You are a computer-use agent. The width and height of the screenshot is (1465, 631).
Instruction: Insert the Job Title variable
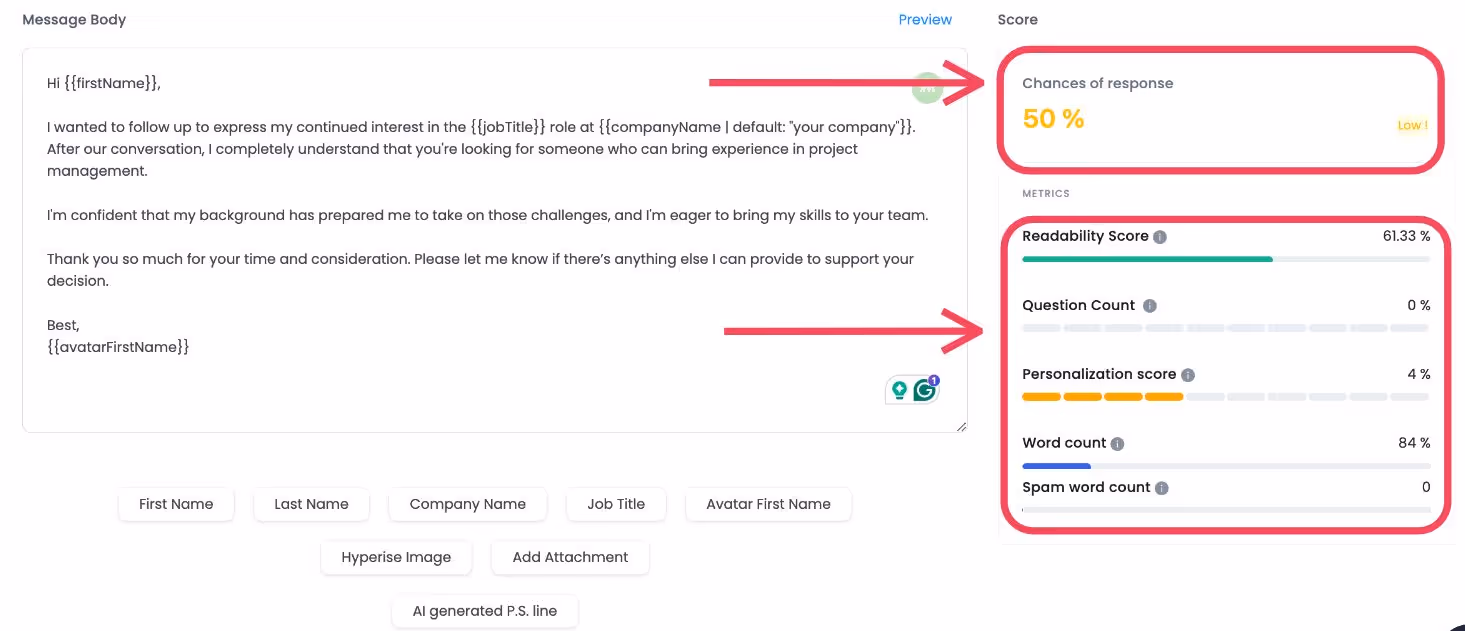click(x=616, y=504)
